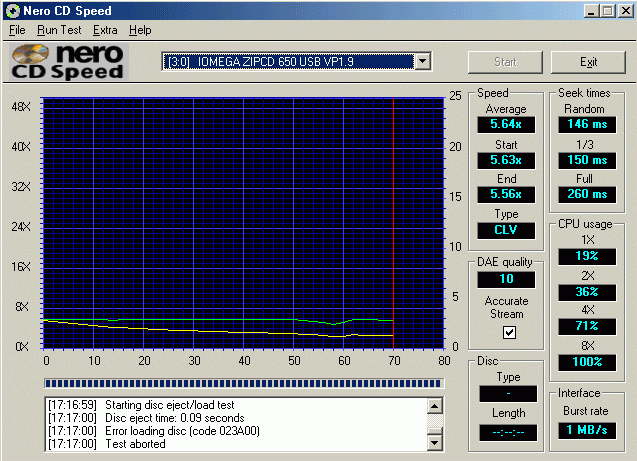Click the yellow rotation speed curve

(x=219, y=331)
